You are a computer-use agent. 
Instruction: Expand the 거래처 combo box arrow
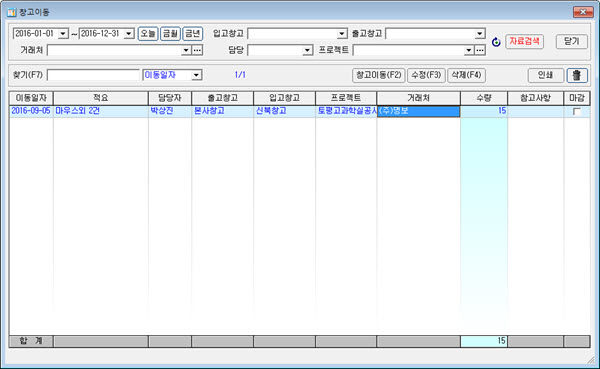(x=186, y=50)
